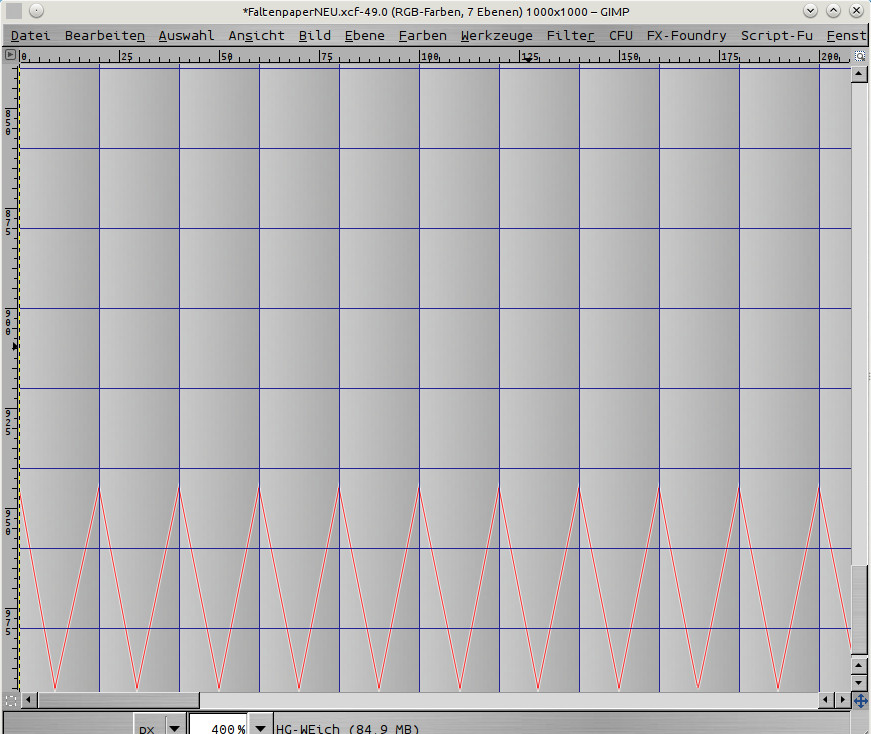Image resolution: width=871 pixels, height=734 pixels.
Task: Open the Script-Fu menu
Action: point(776,35)
